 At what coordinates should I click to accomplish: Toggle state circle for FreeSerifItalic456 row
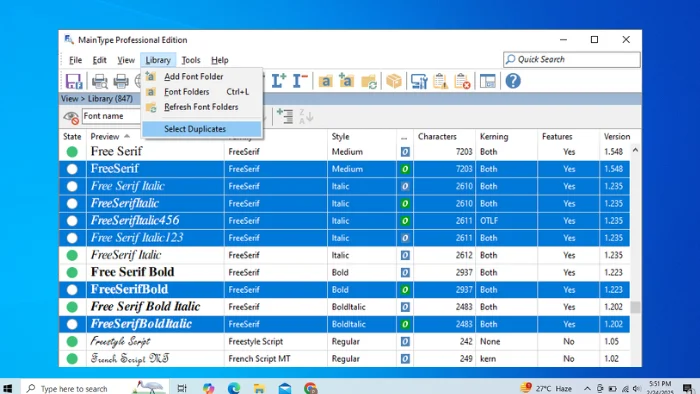pyautogui.click(x=72, y=221)
